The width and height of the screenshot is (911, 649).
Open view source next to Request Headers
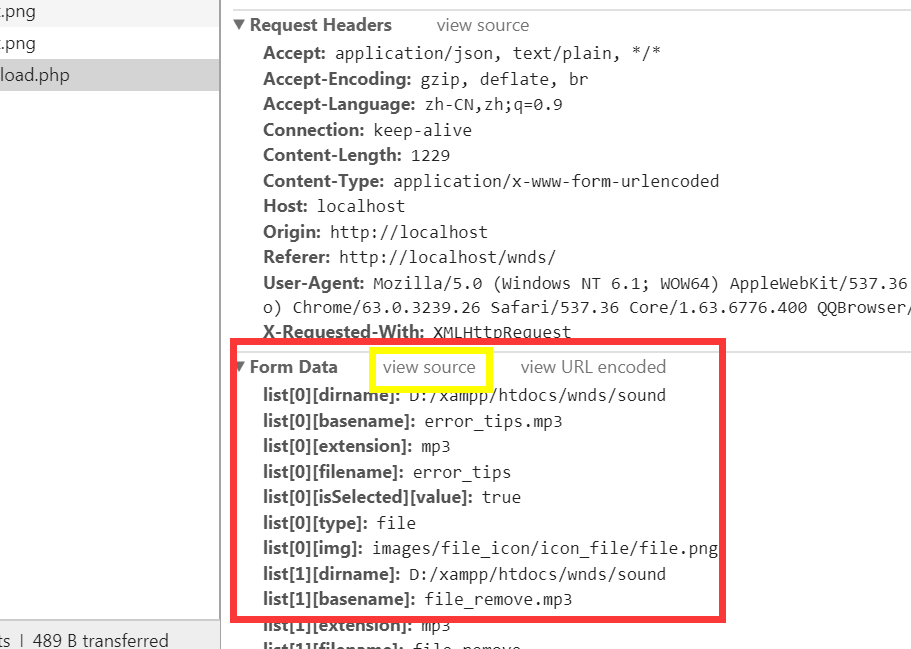tap(482, 25)
